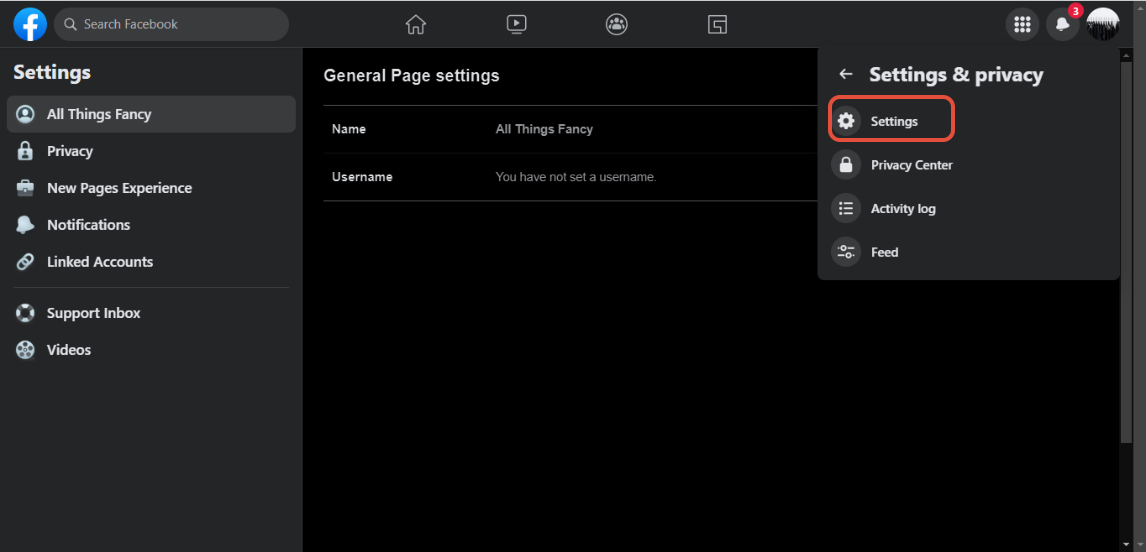Go to the Home feed icon
This screenshot has height=552, width=1146.
pyautogui.click(x=415, y=24)
